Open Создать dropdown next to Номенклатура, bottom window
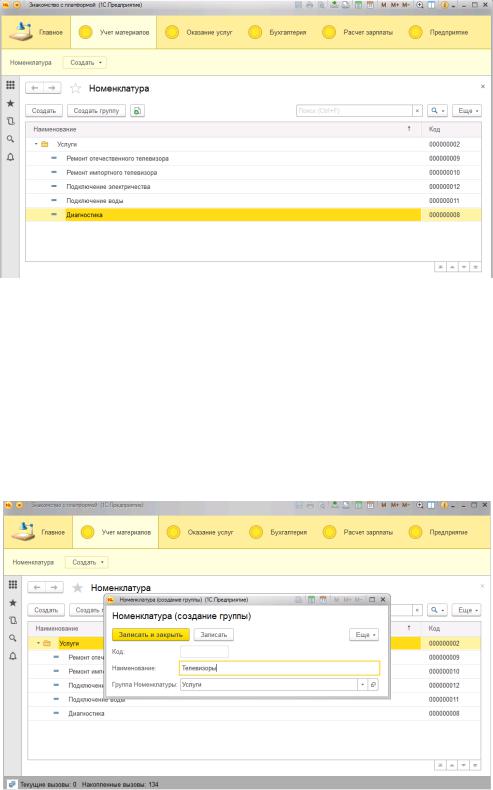This screenshot has width=493, height=790. pos(87,562)
